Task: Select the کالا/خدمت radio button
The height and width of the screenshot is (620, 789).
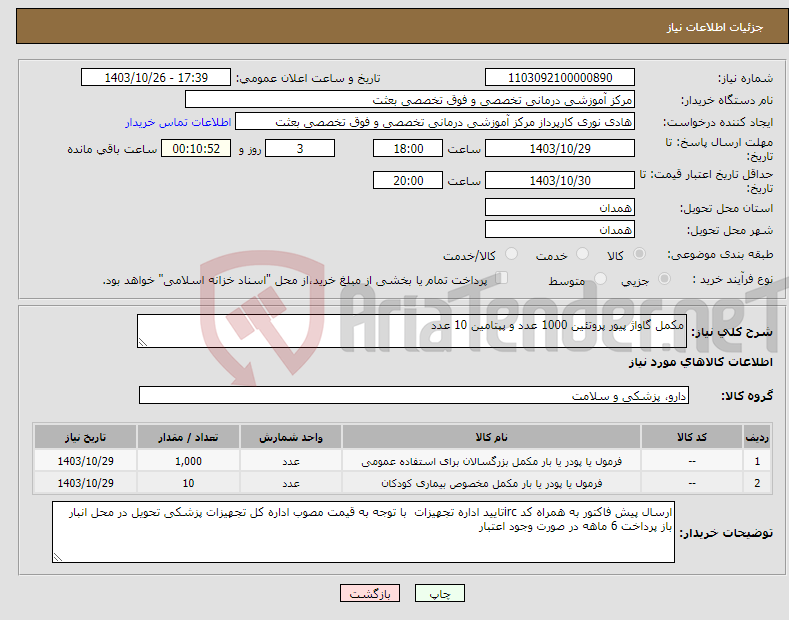Action: (x=511, y=254)
